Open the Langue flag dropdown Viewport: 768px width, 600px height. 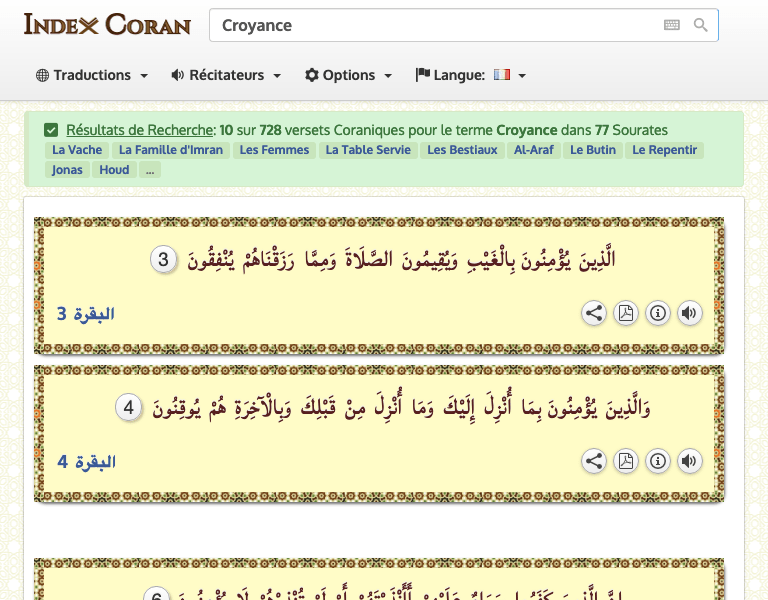point(470,75)
